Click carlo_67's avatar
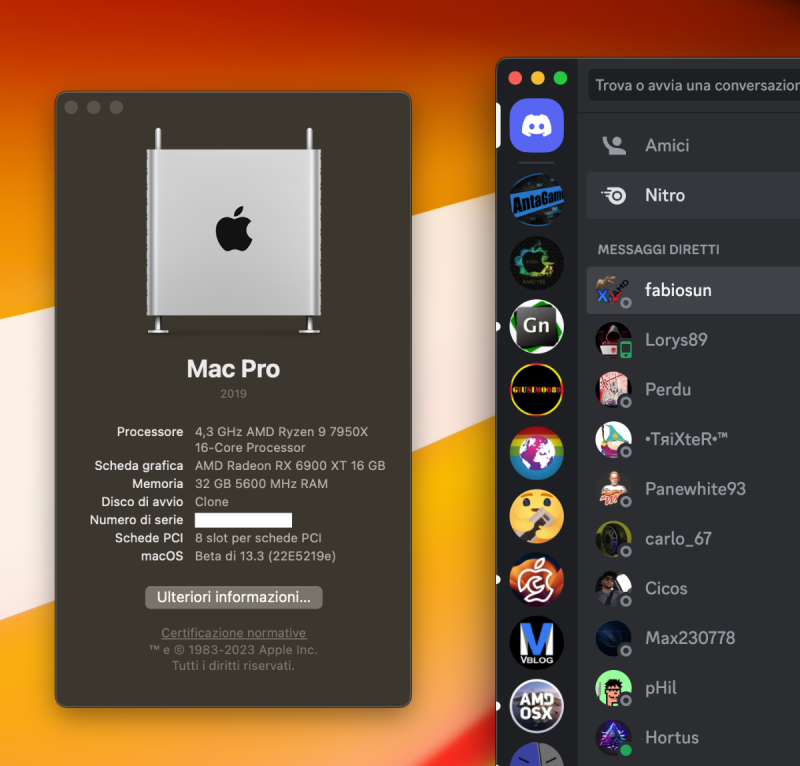Viewport: 800px width, 766px height. point(613,539)
